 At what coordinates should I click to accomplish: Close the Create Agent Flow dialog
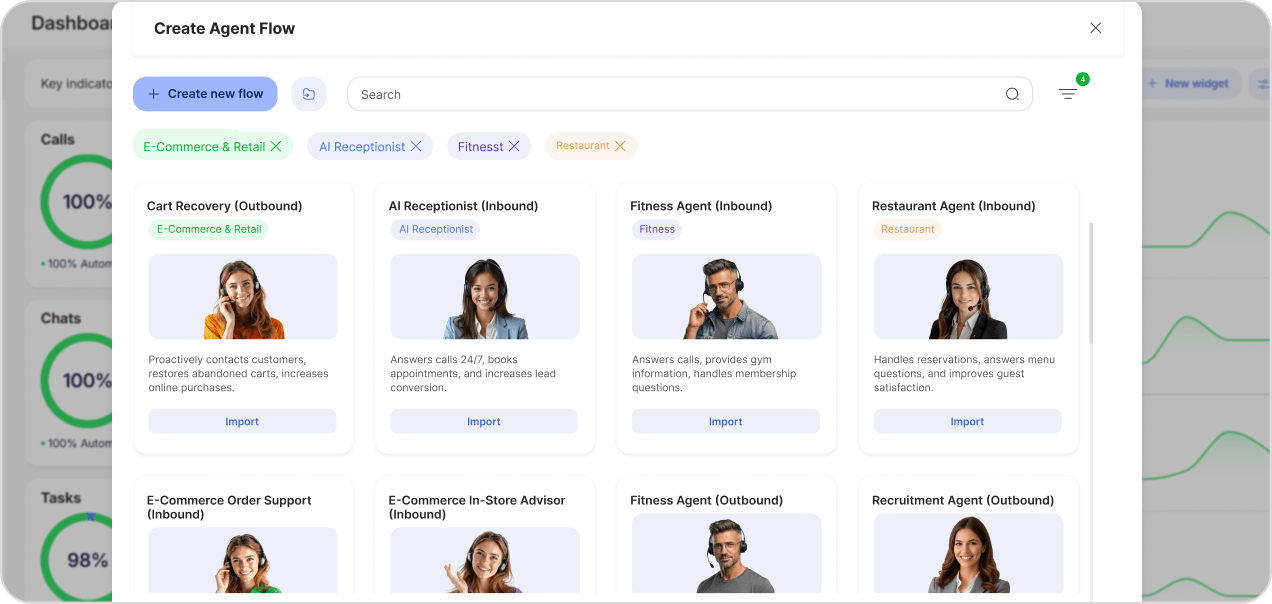click(1095, 28)
